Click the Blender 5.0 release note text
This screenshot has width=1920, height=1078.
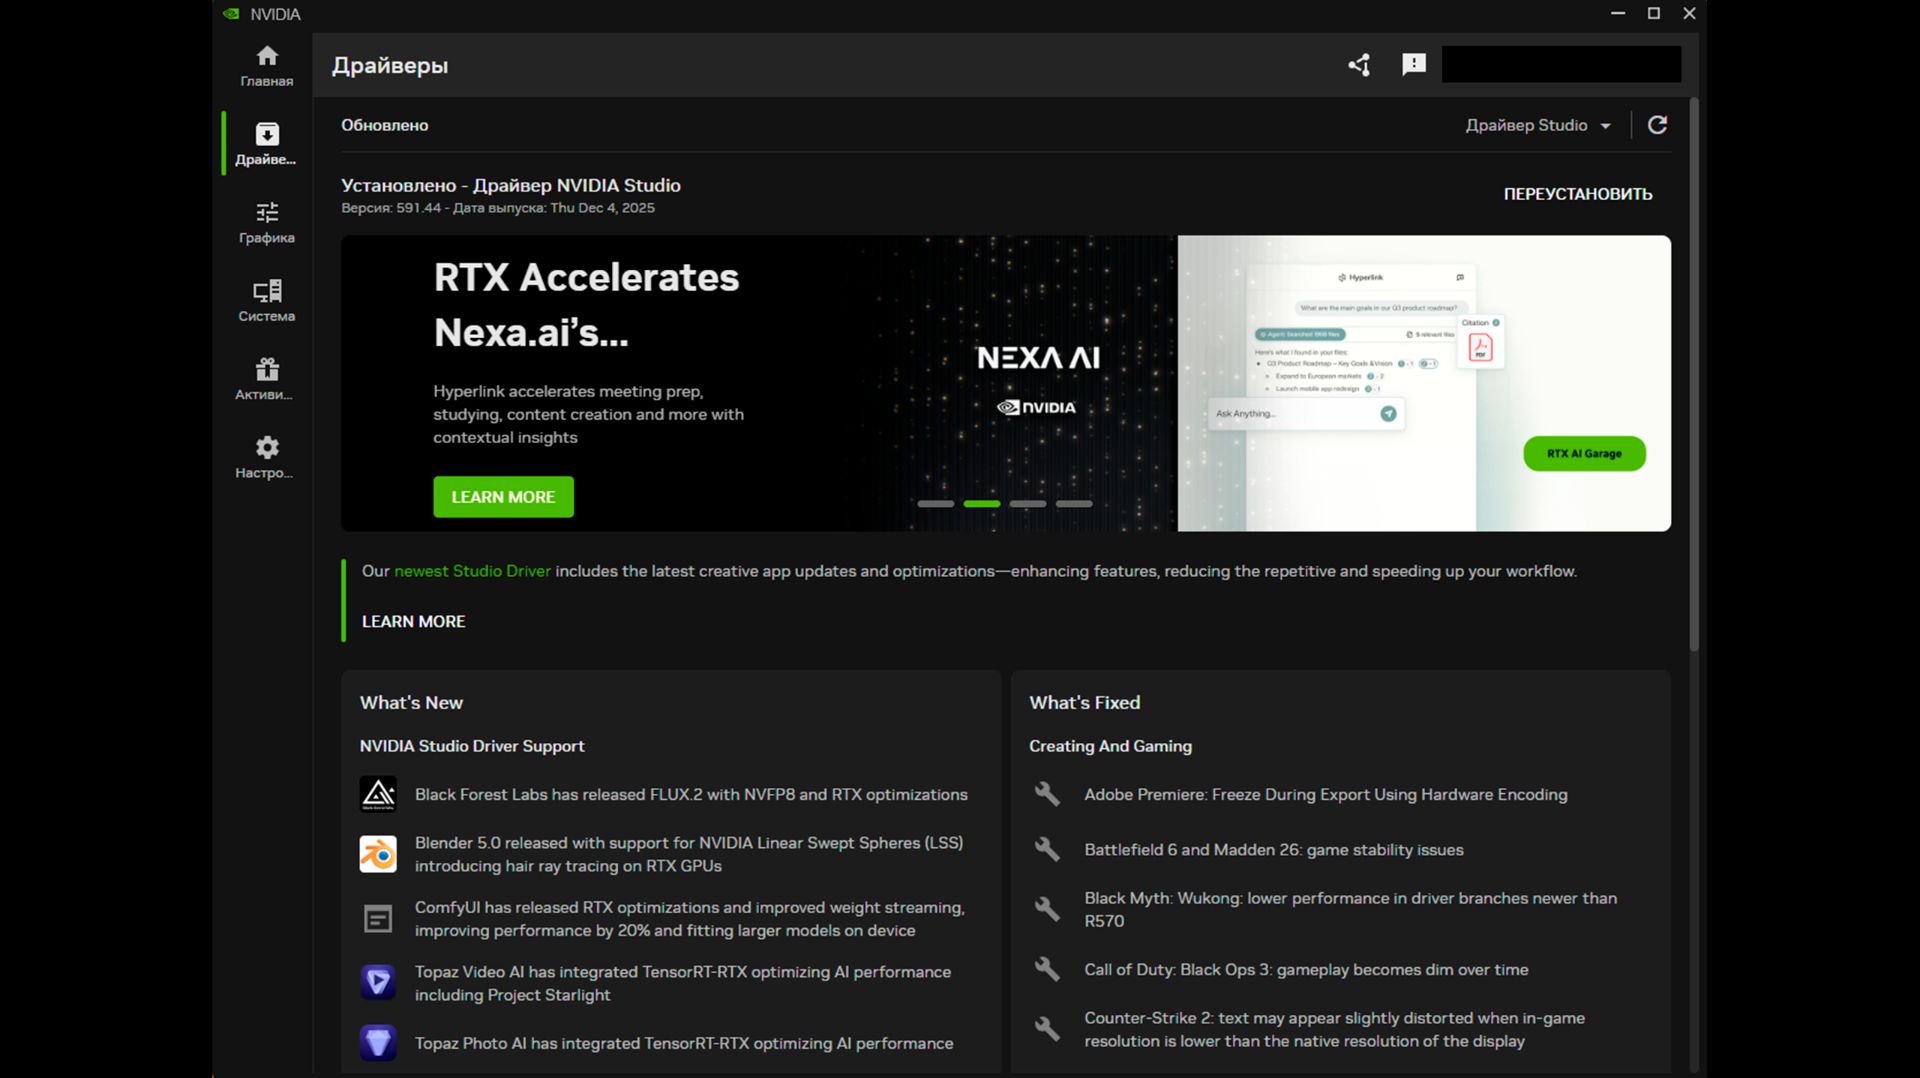click(689, 854)
